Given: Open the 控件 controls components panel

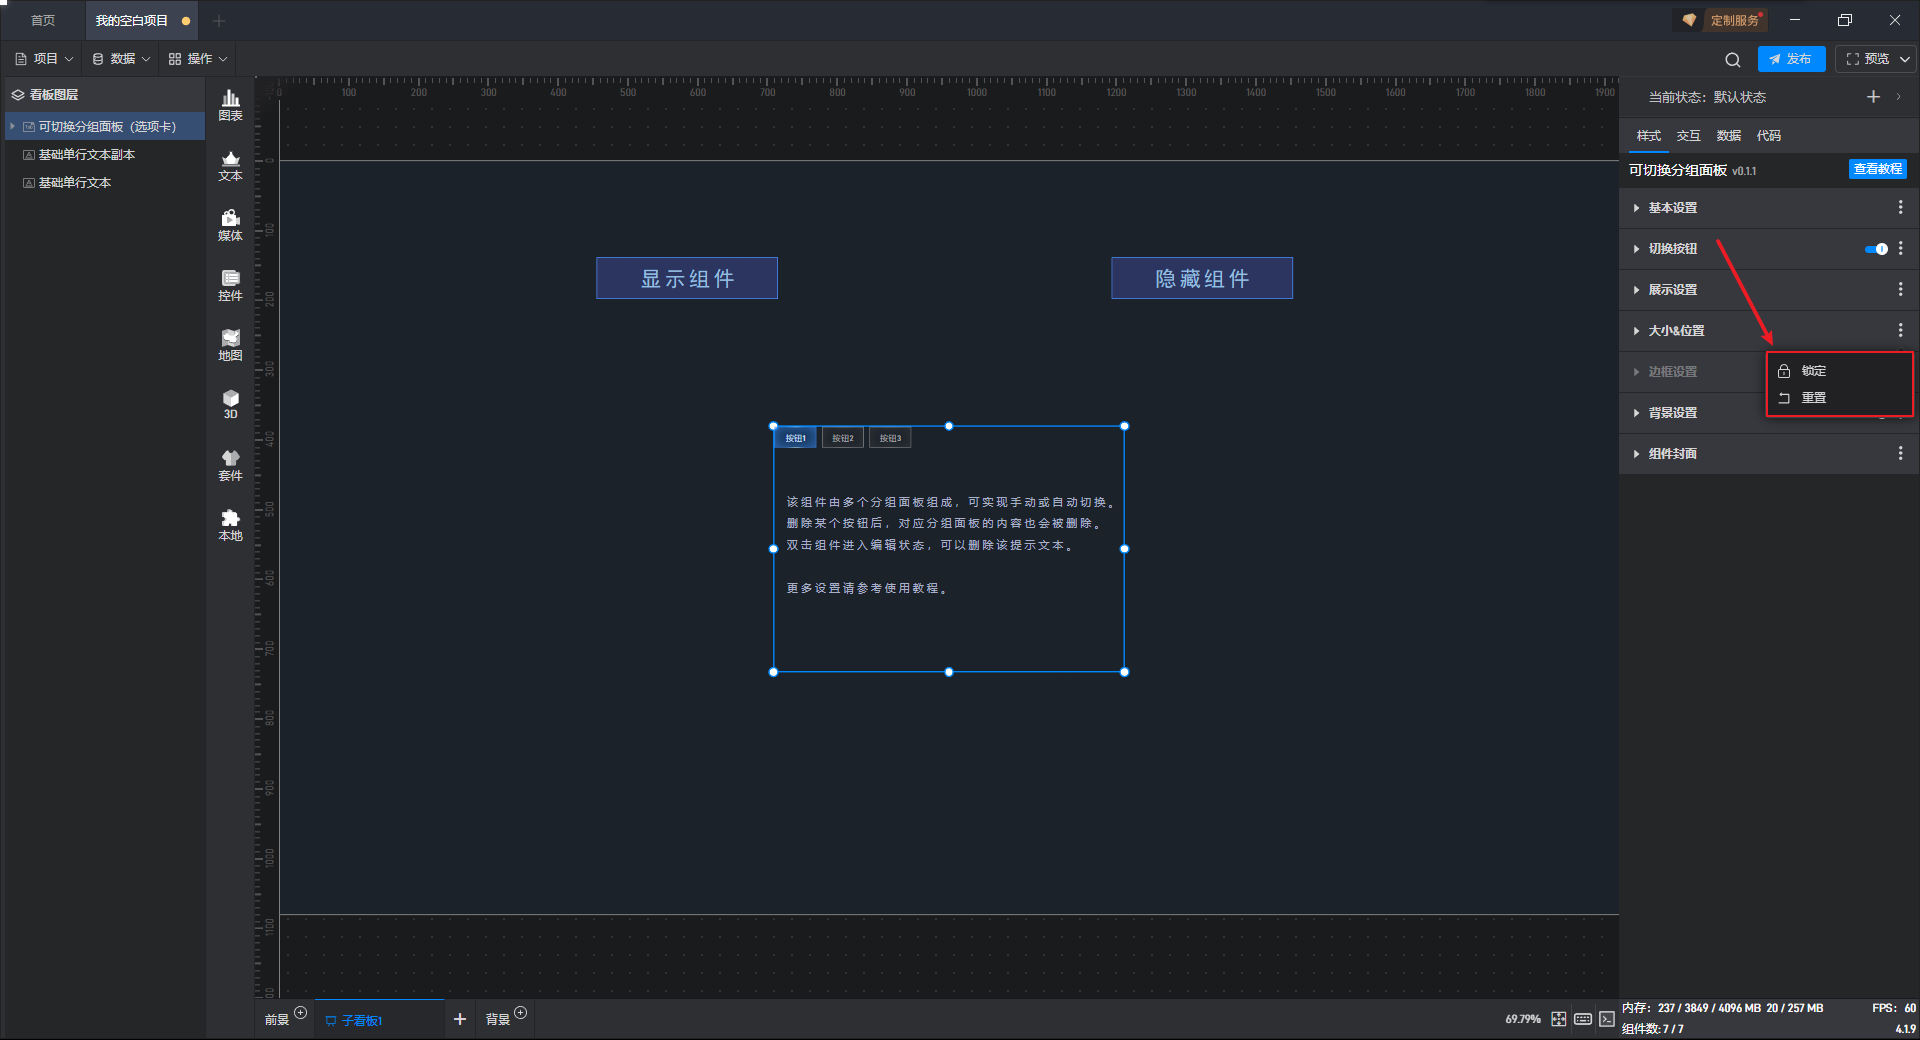Looking at the screenshot, I should 230,285.
